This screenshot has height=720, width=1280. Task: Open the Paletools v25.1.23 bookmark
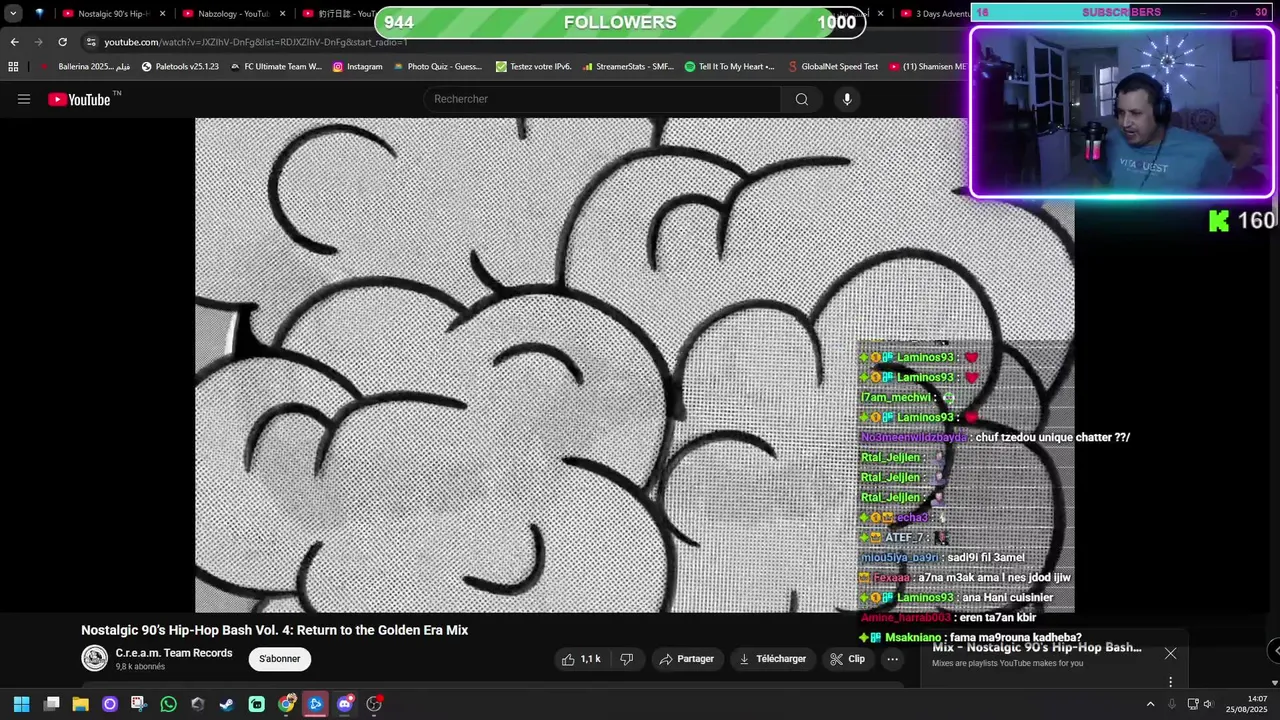click(x=180, y=67)
